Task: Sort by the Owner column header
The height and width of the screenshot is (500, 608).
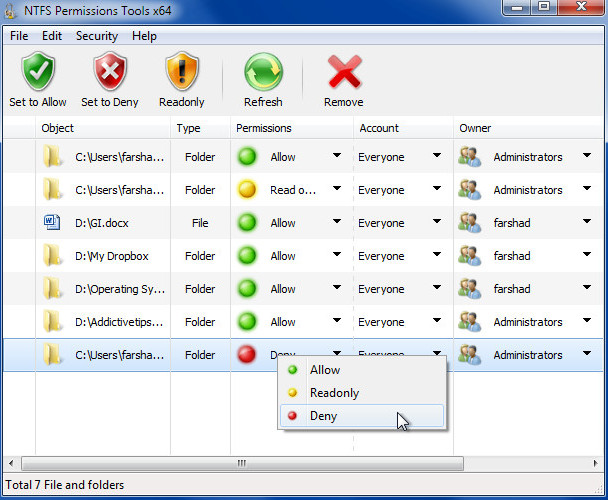Action: coord(528,128)
